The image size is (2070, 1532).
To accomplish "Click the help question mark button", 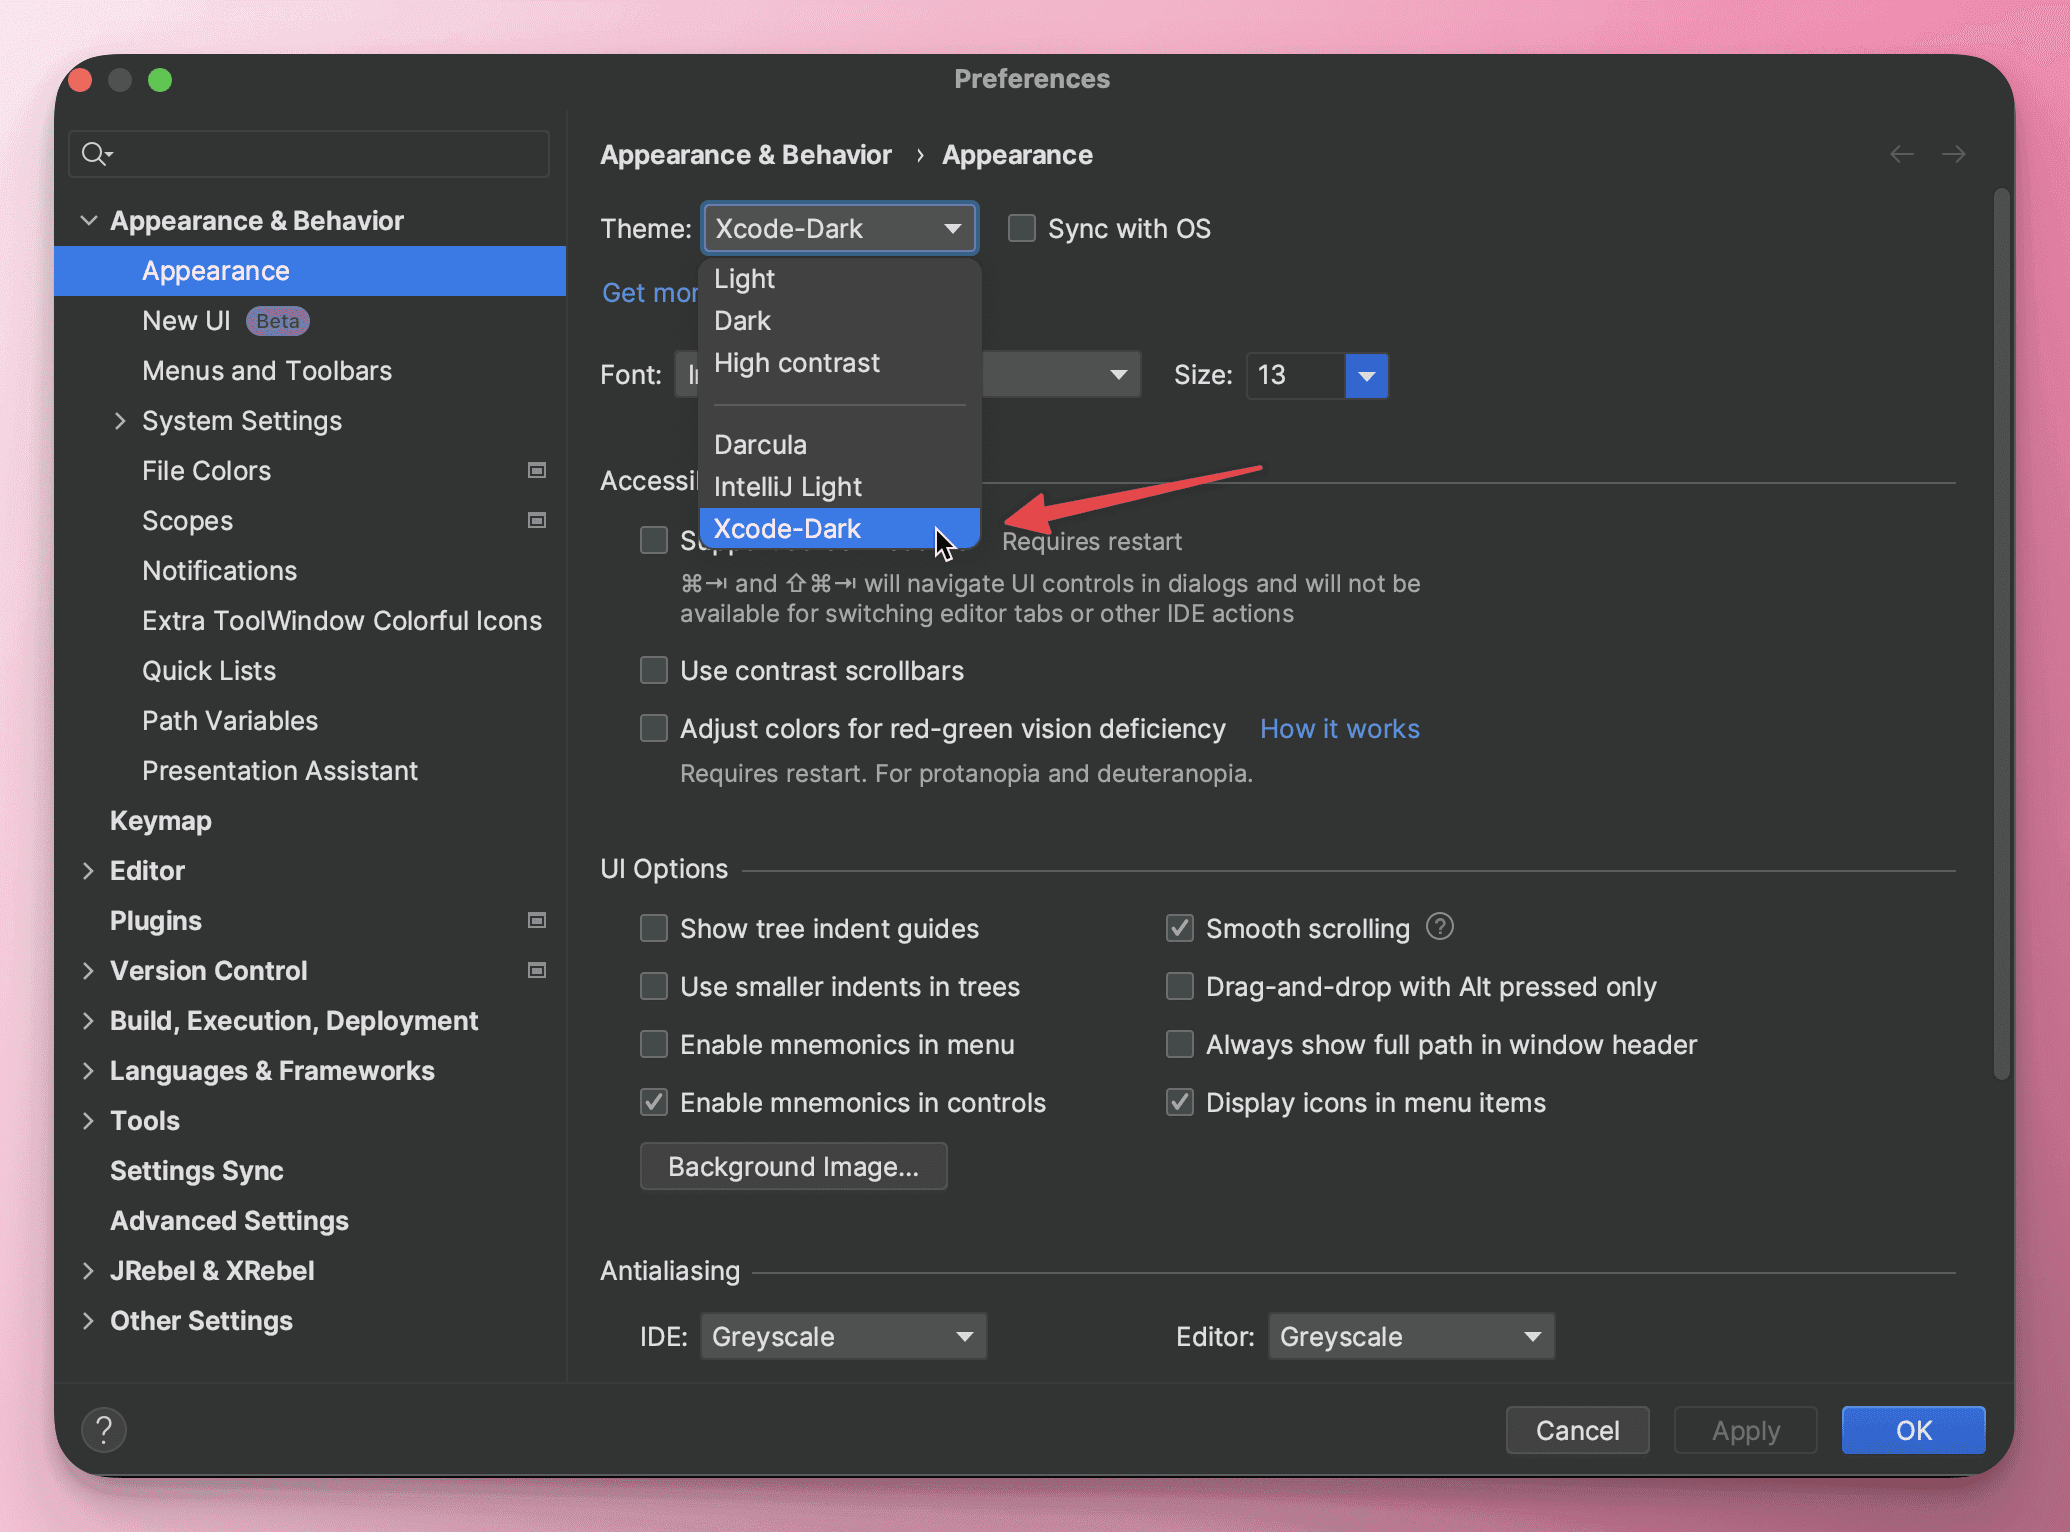I will tap(103, 1430).
